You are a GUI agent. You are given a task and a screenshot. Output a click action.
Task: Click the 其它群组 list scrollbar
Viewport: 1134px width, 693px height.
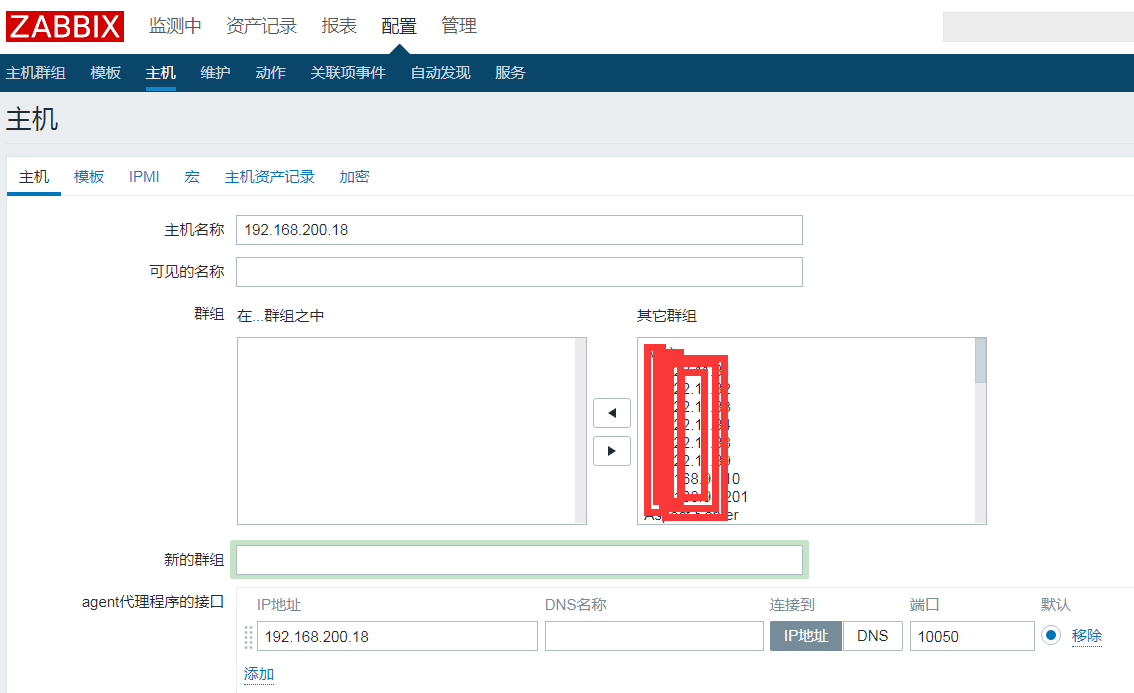(981, 430)
